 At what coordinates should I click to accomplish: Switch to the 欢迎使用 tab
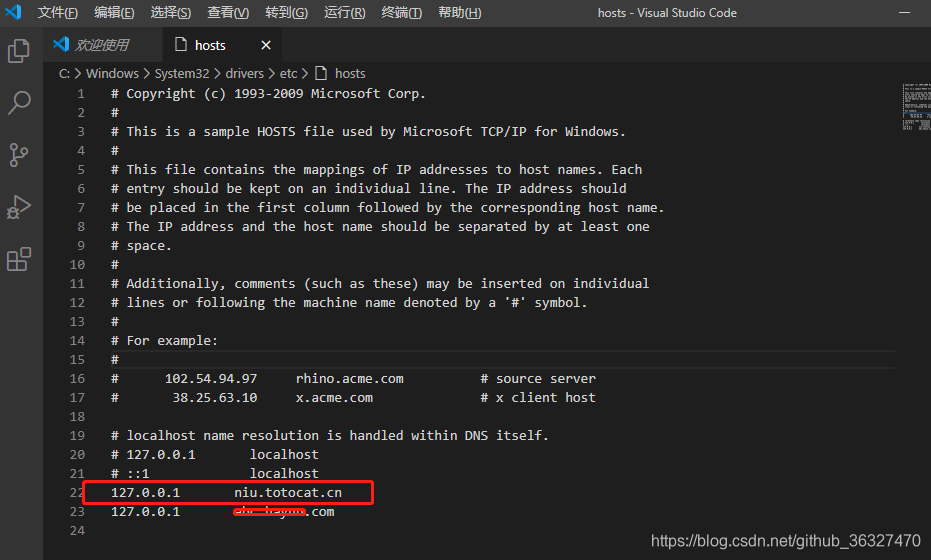pos(103,45)
